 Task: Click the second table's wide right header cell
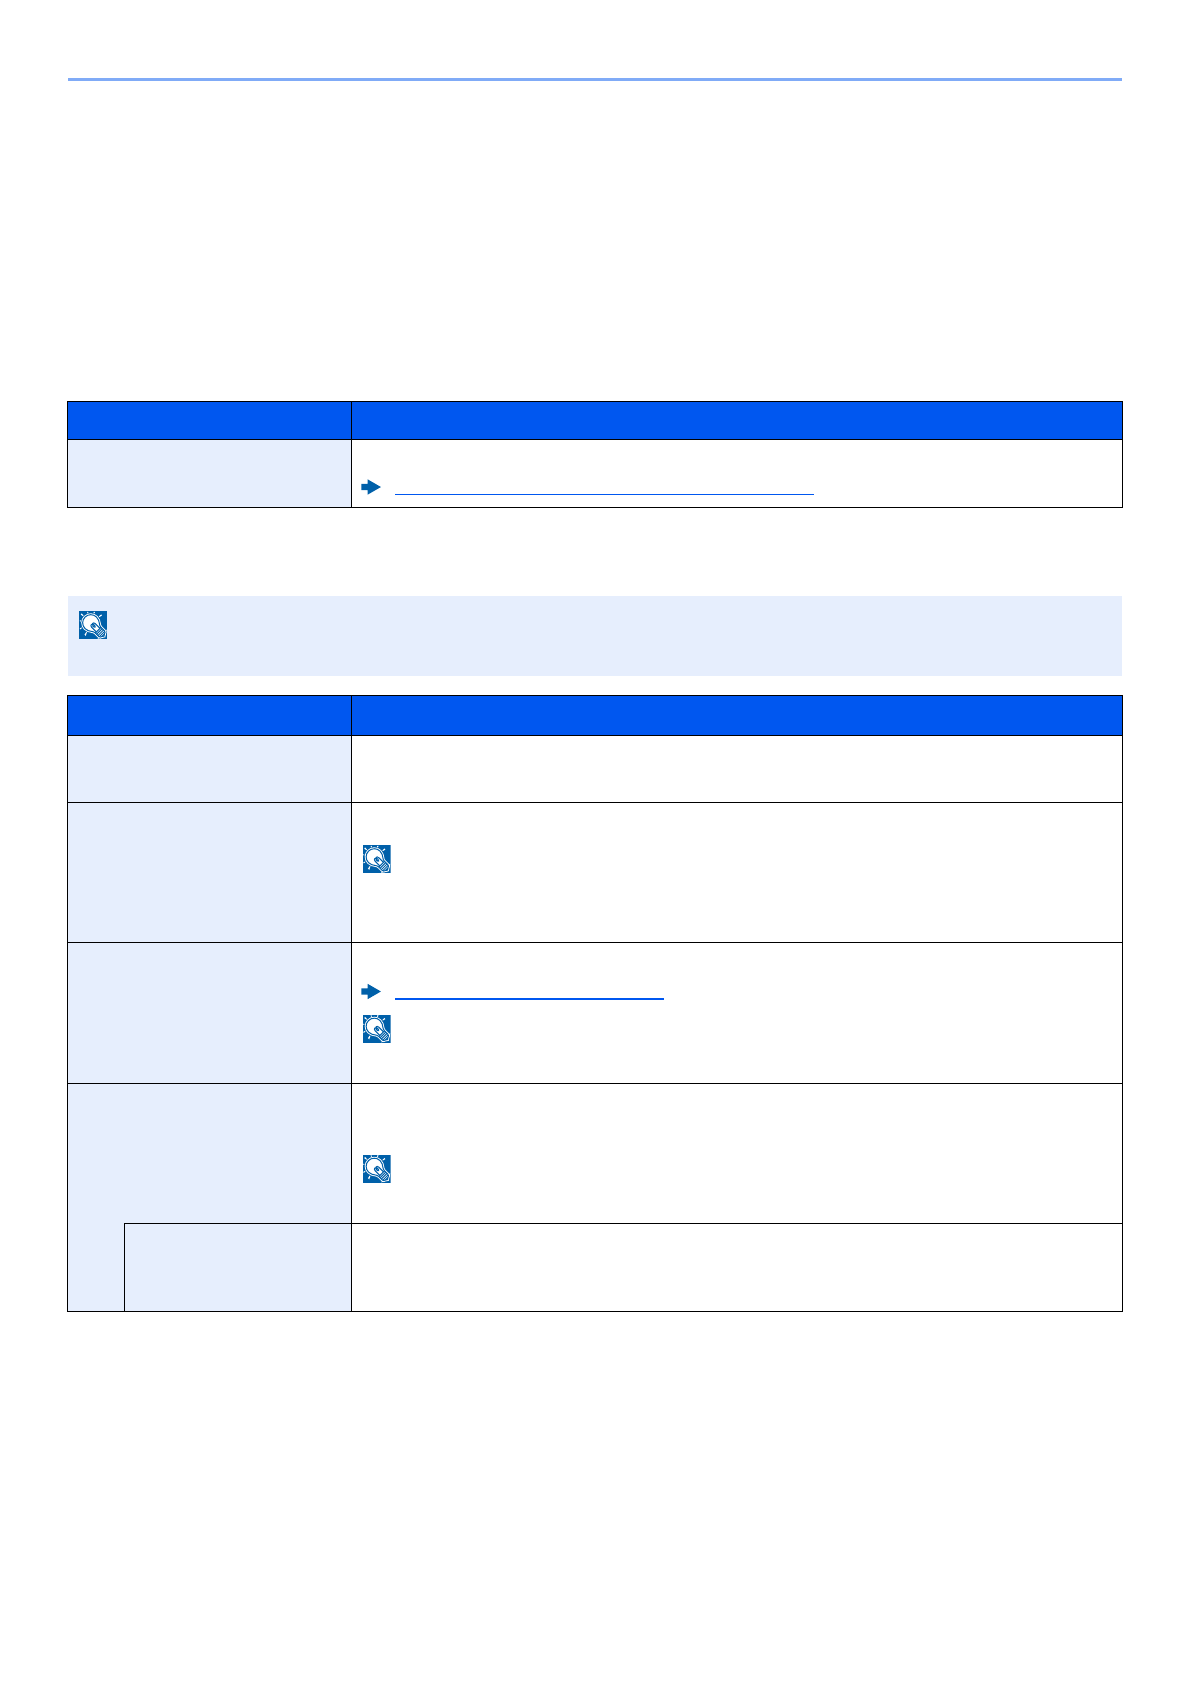pos(736,715)
